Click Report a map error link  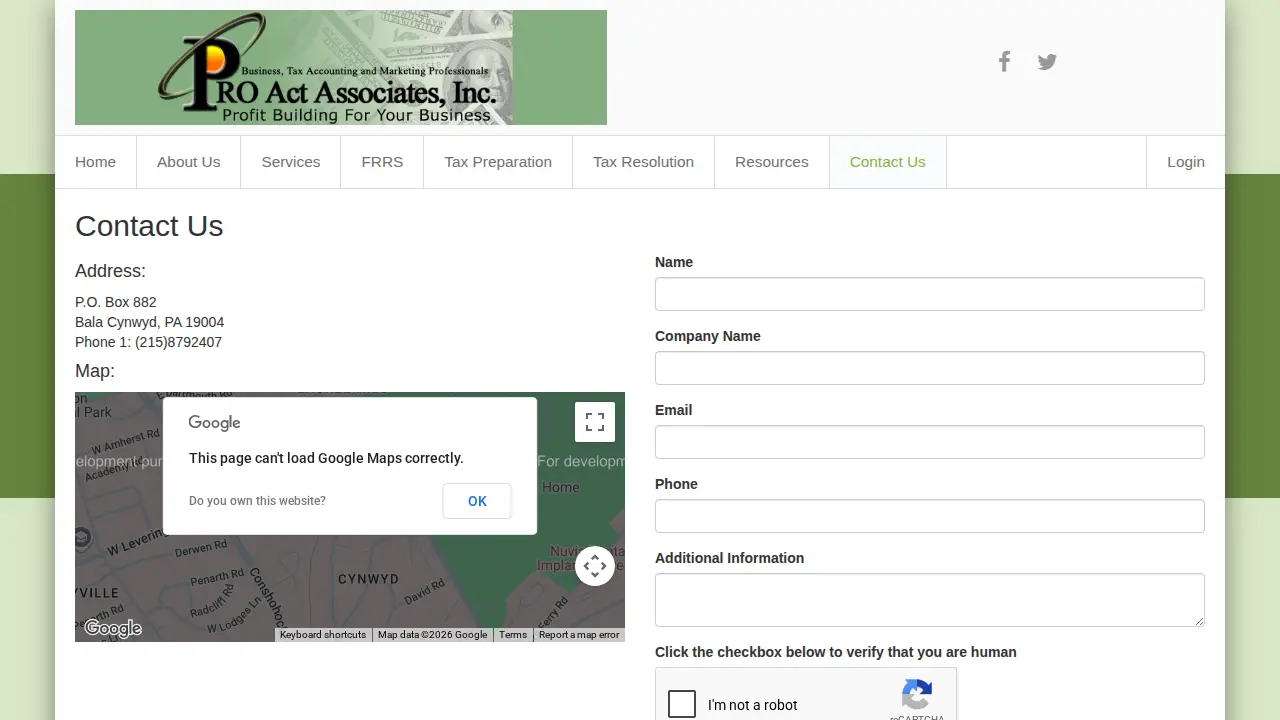click(x=579, y=635)
